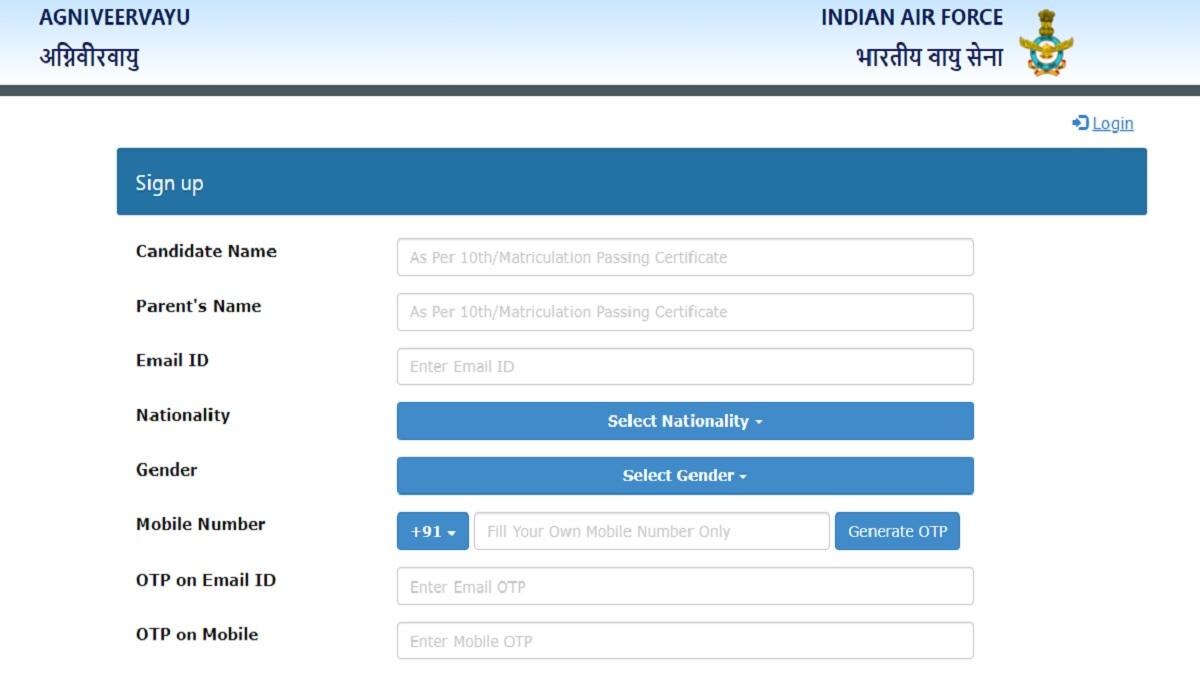Focus the Parent's Name input box
Screen dimensions: 1200x675
point(685,312)
